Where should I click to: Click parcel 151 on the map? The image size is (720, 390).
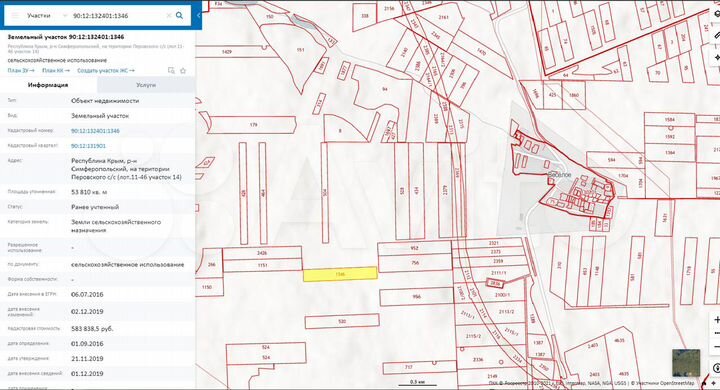click(300, 50)
